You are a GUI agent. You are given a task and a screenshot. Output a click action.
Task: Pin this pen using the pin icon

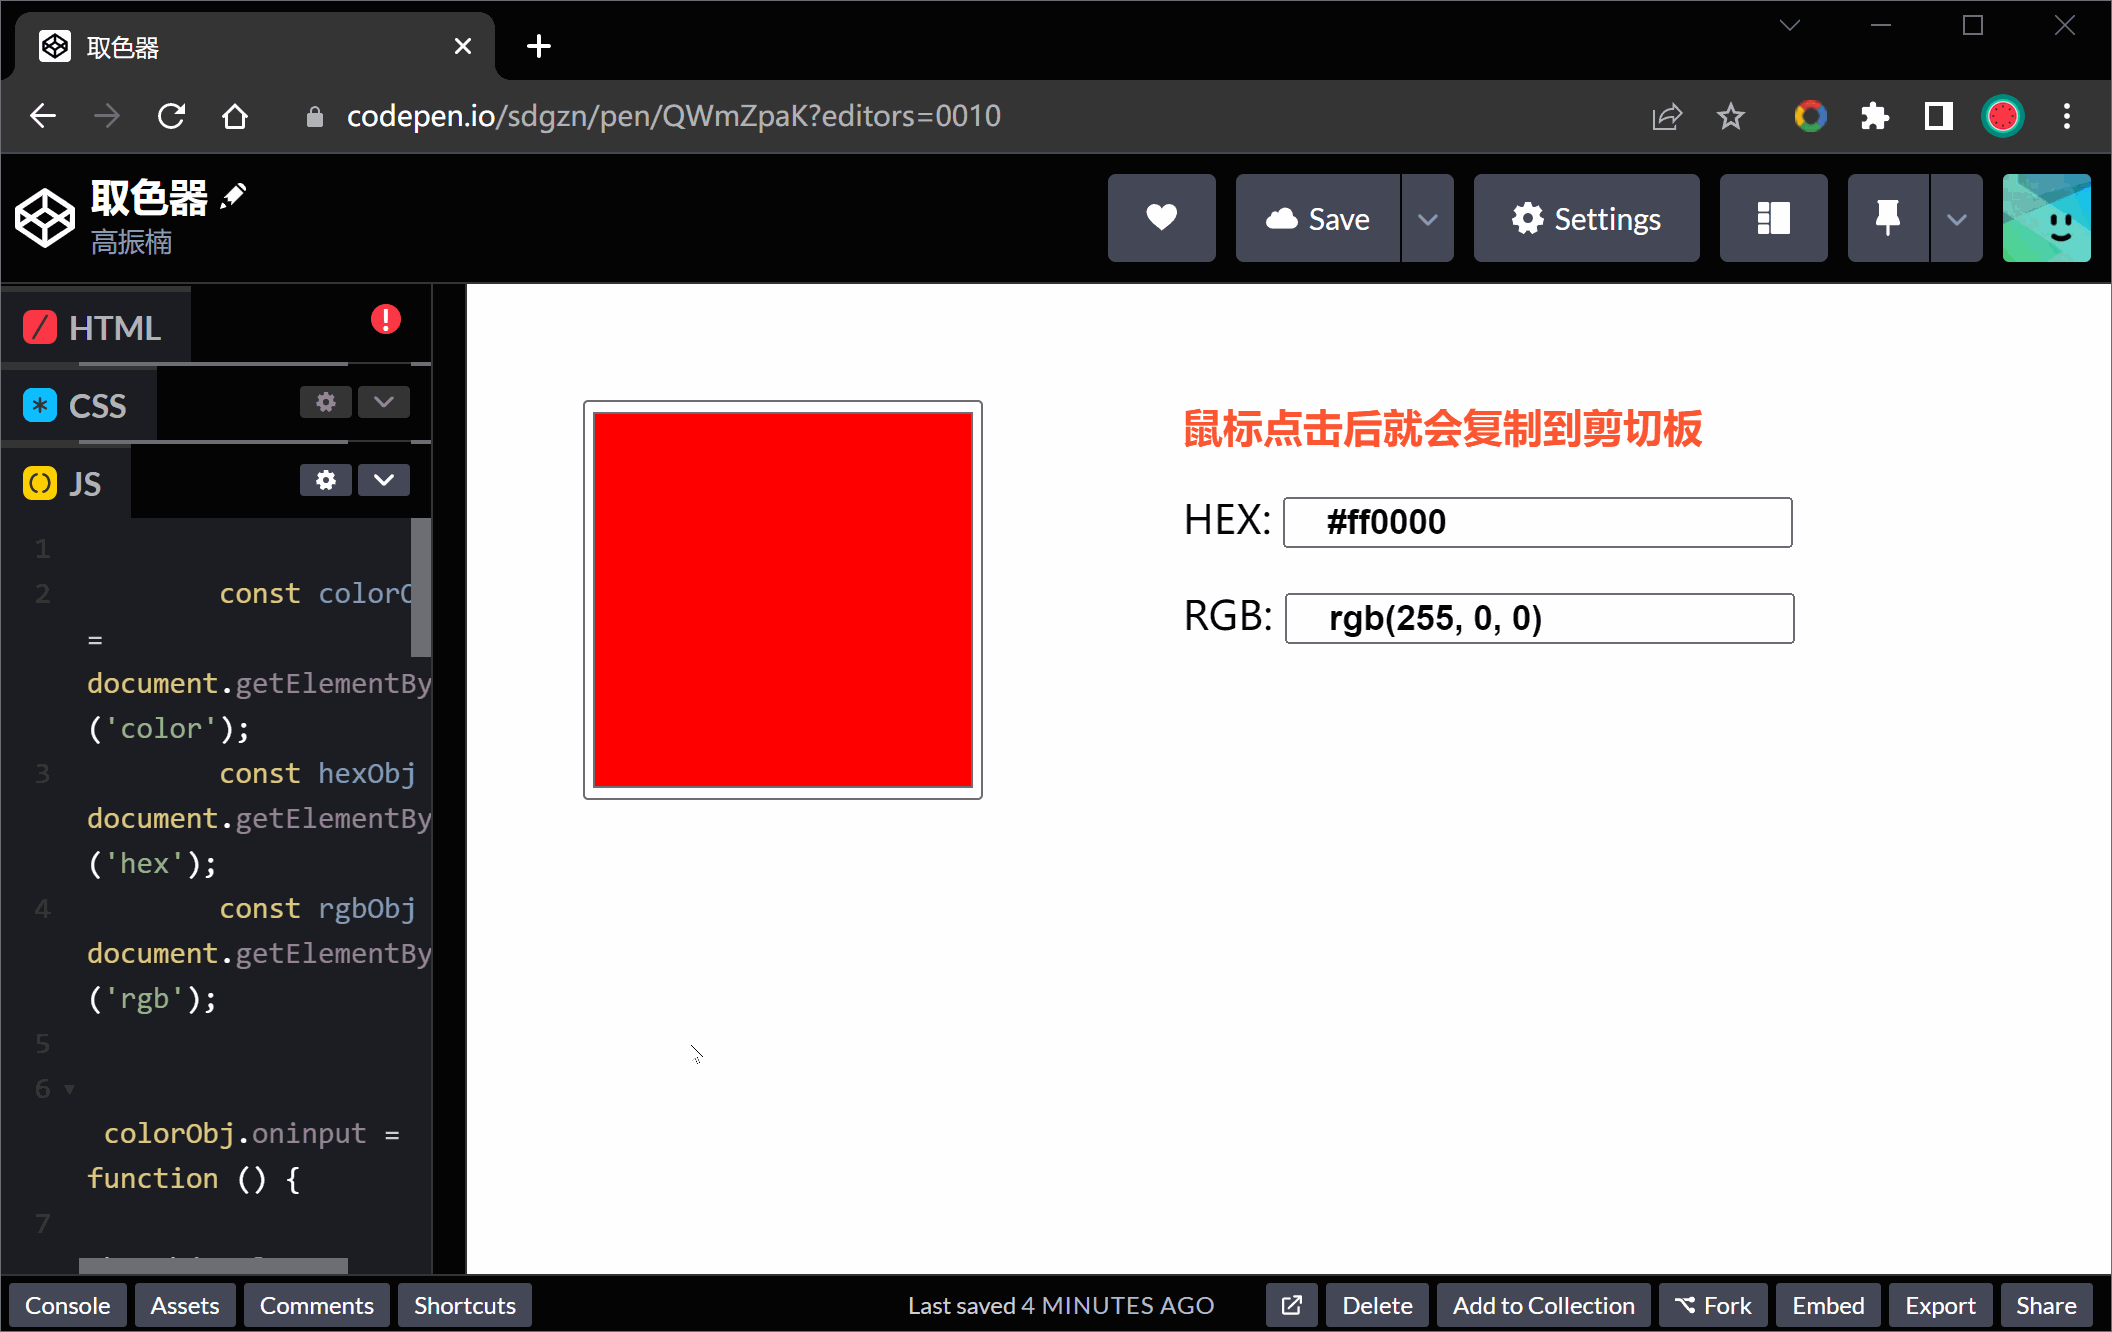[x=1887, y=218]
